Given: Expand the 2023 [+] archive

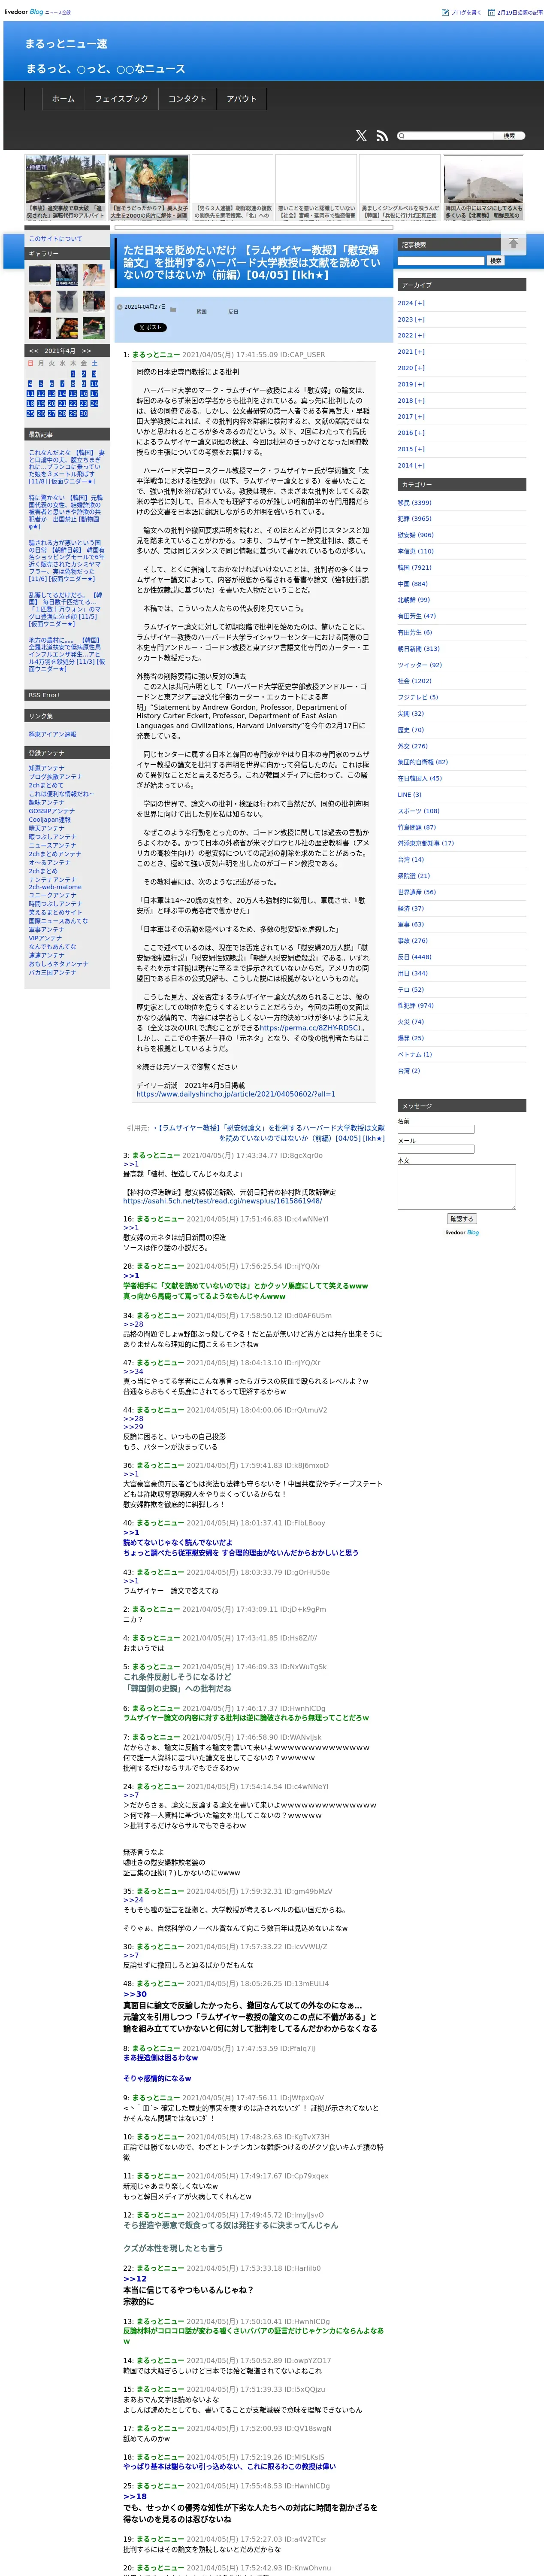Looking at the screenshot, I should pos(410,319).
